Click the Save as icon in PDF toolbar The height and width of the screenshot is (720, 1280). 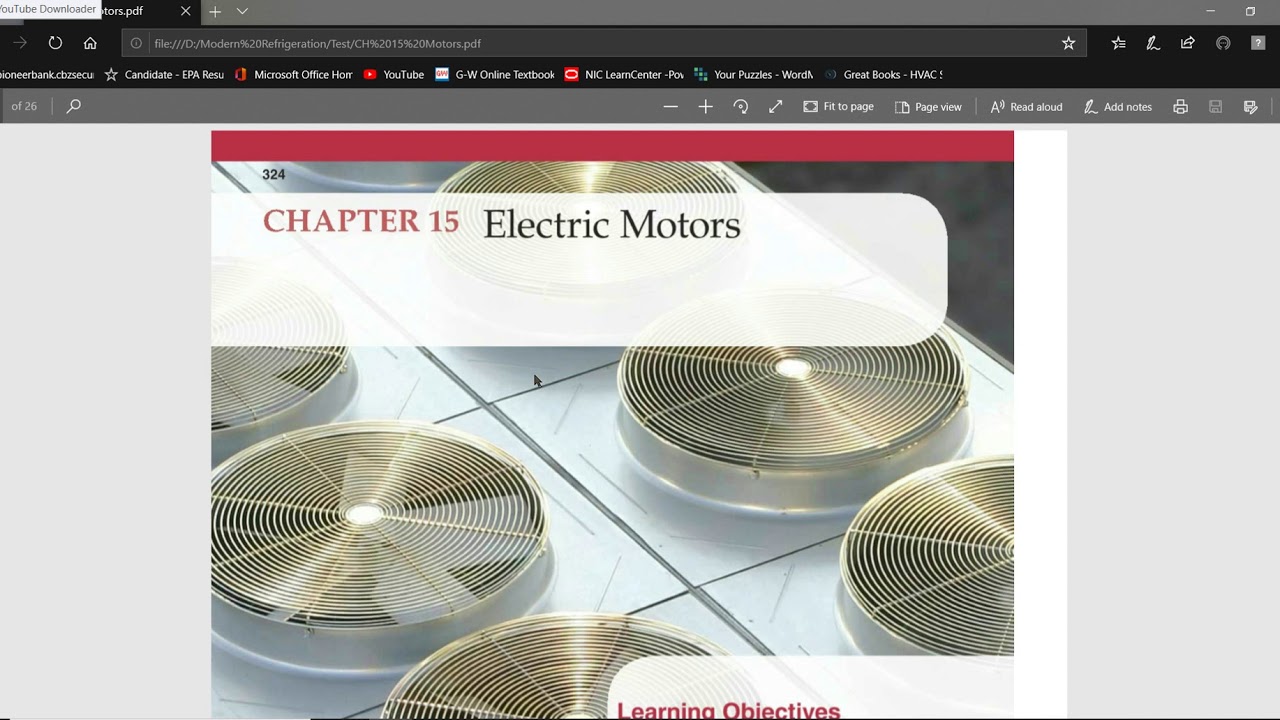1250,106
